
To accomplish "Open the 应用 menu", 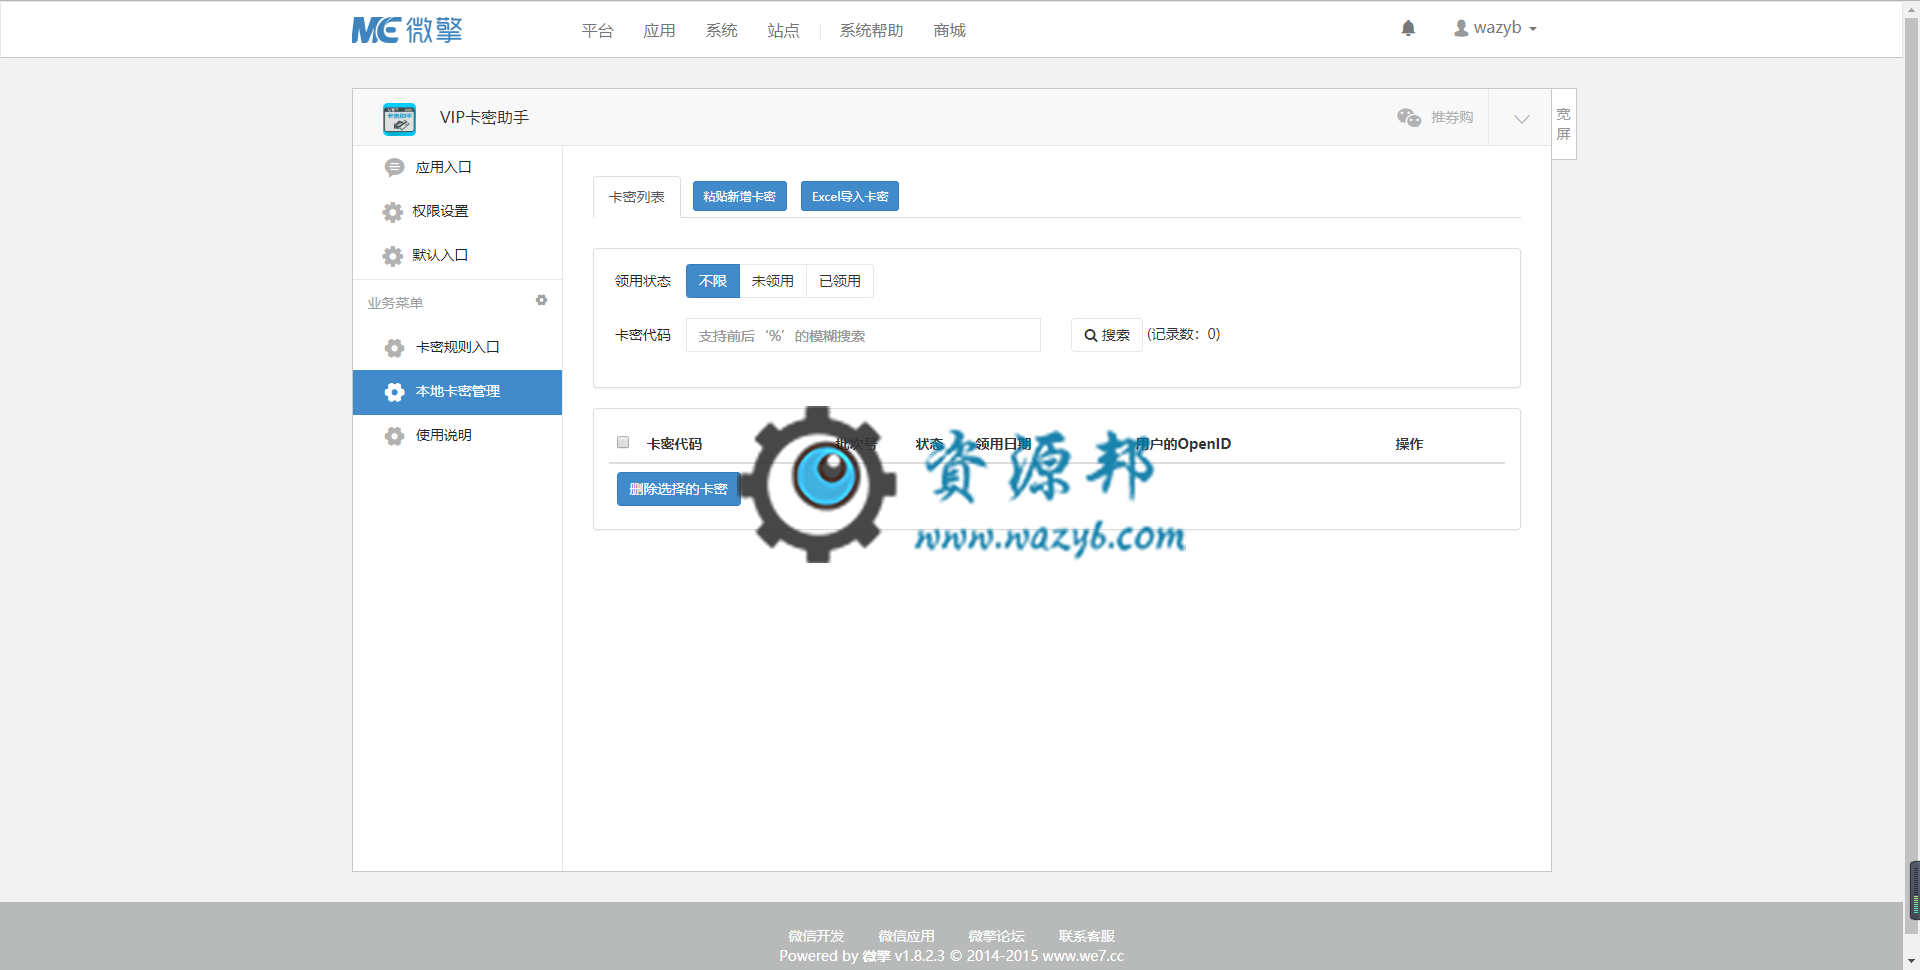I will 659,31.
